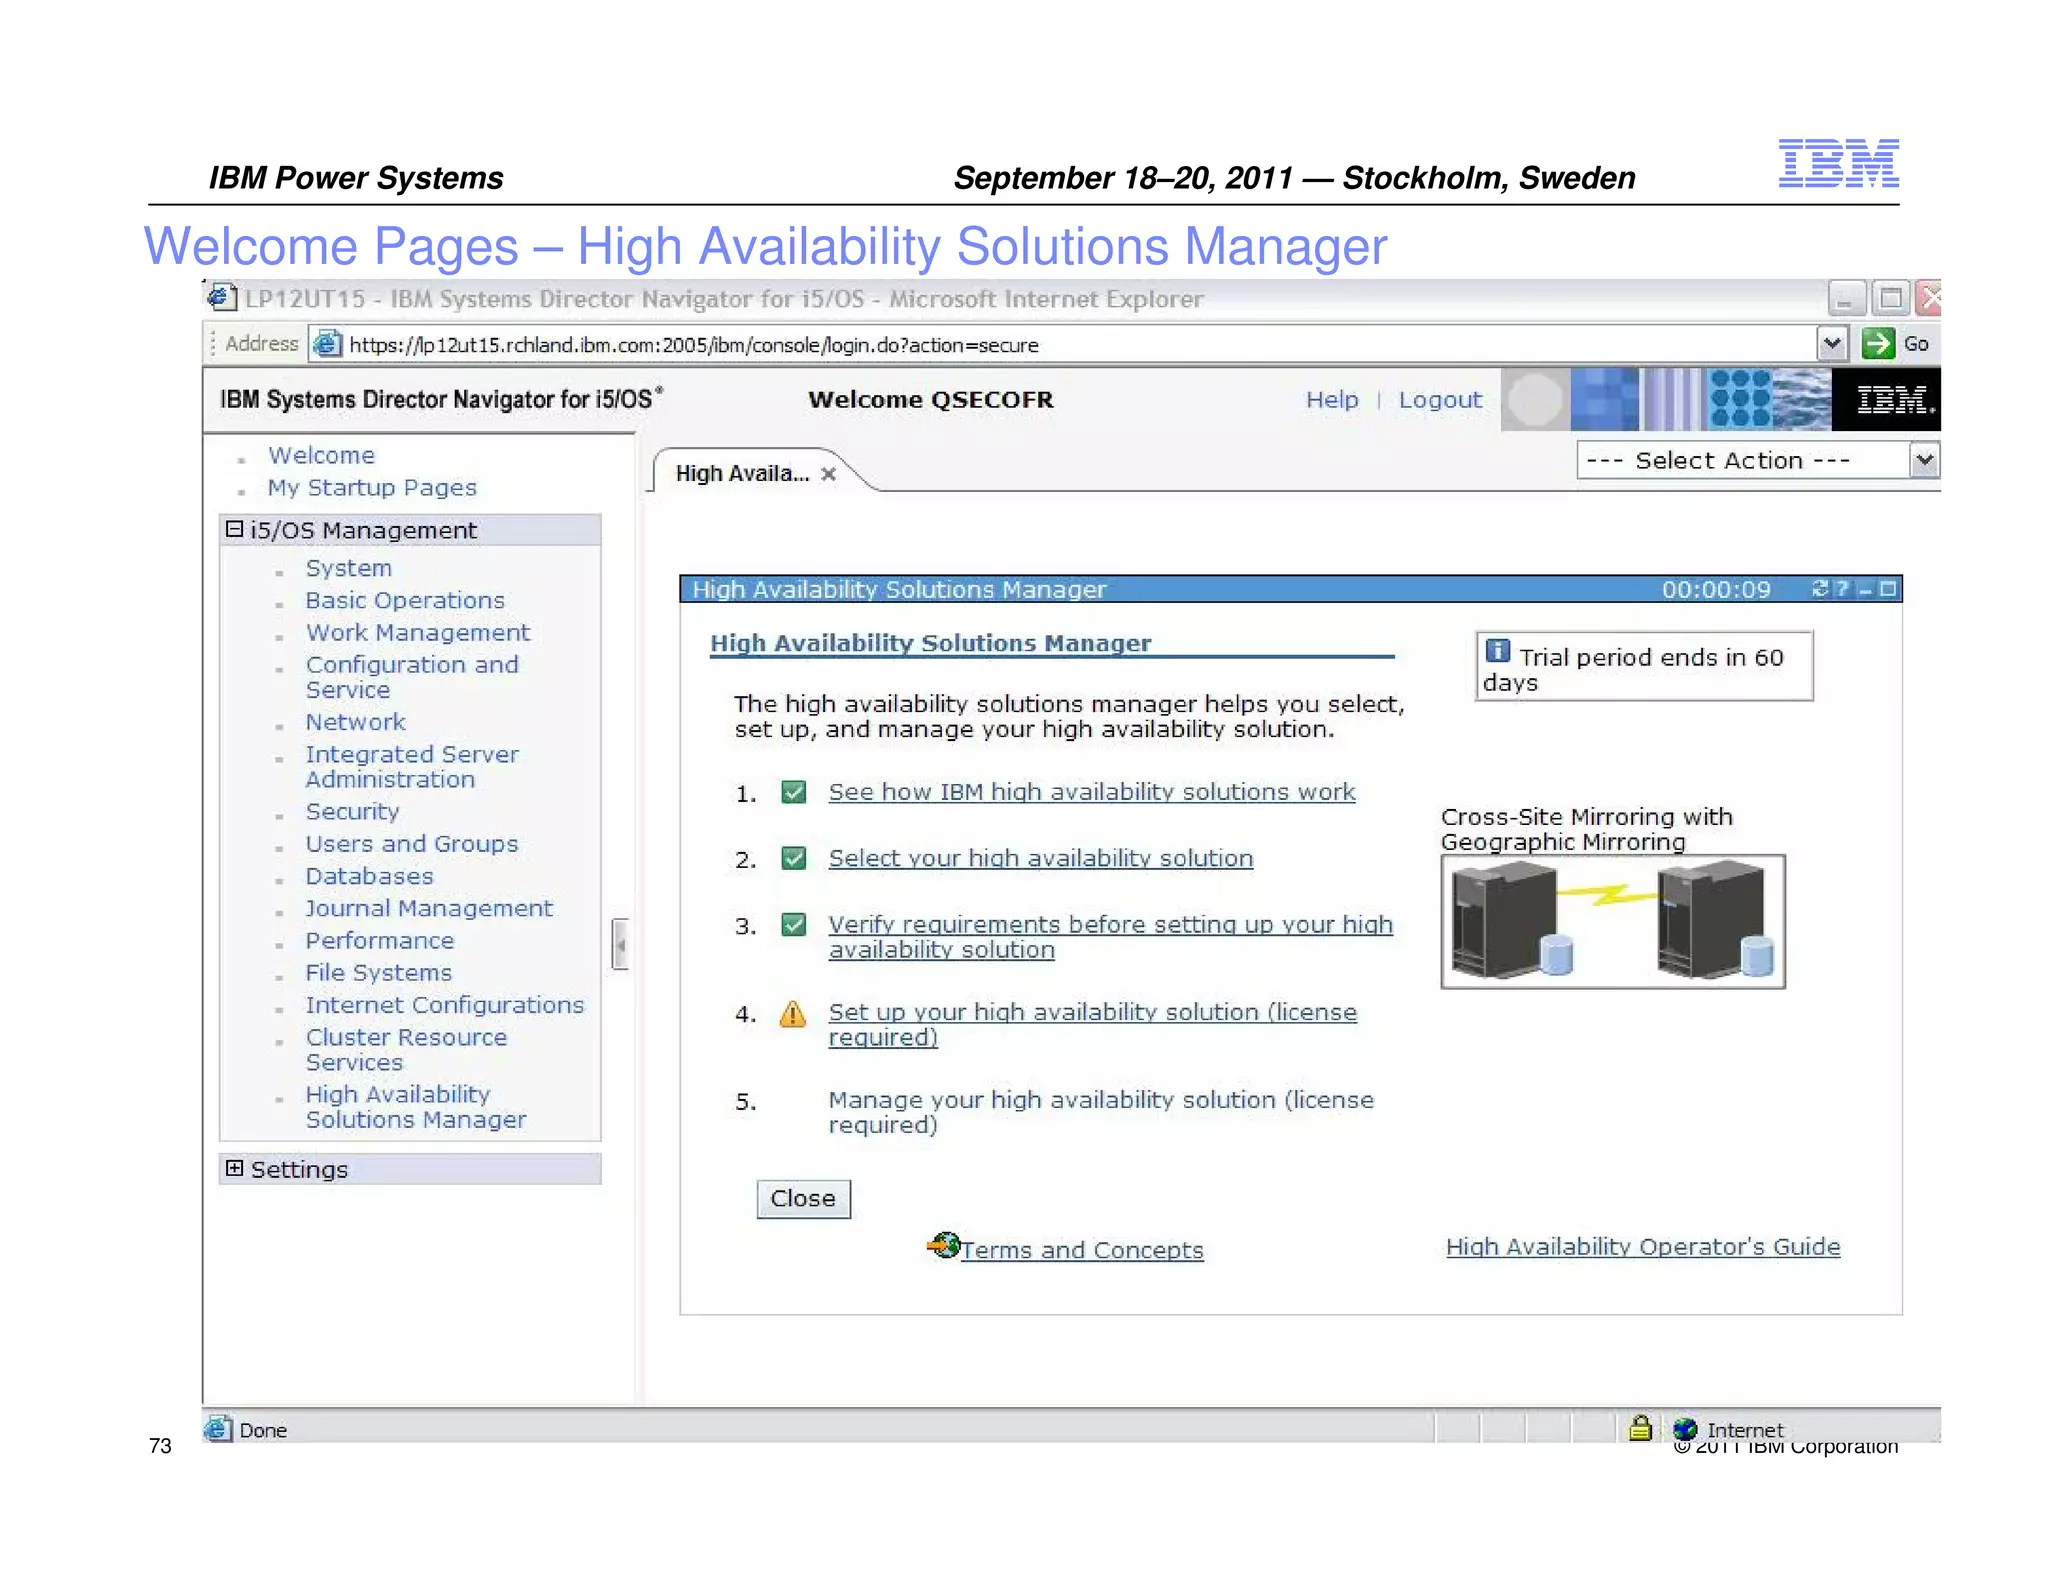2048x1582 pixels.
Task: Open Internet Configurations
Action: tap(445, 1005)
